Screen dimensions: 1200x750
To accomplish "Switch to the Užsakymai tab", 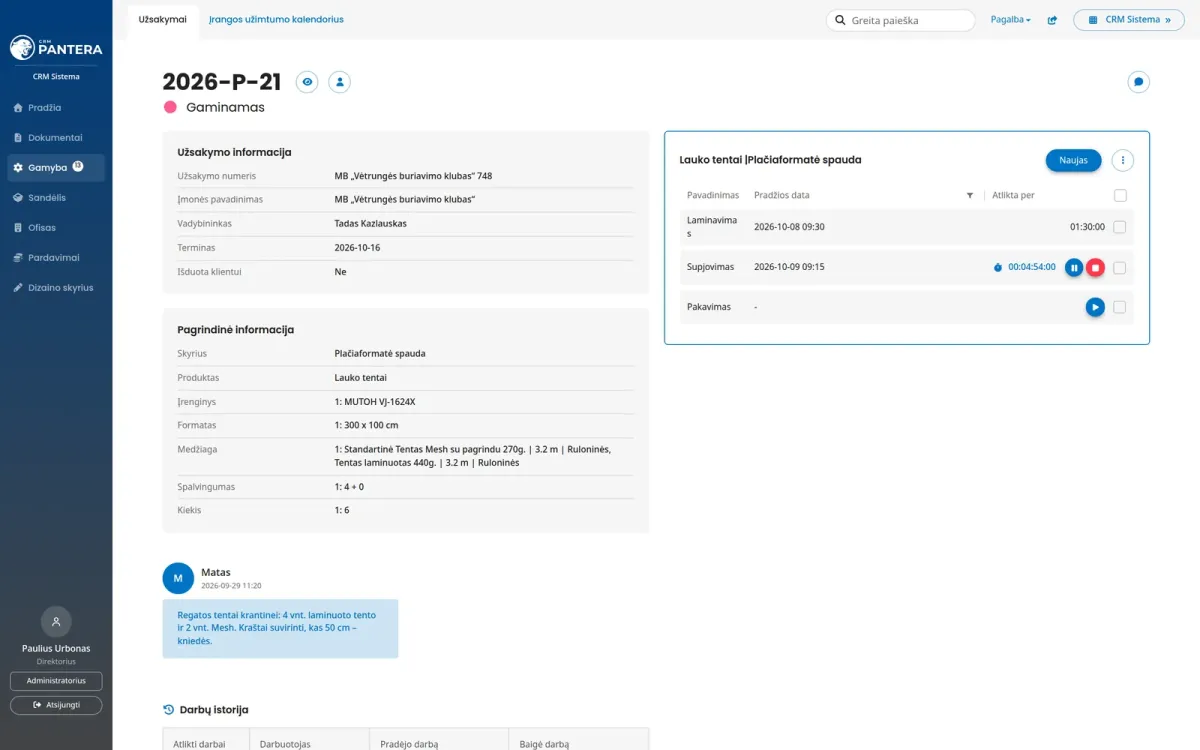I will [163, 20].
